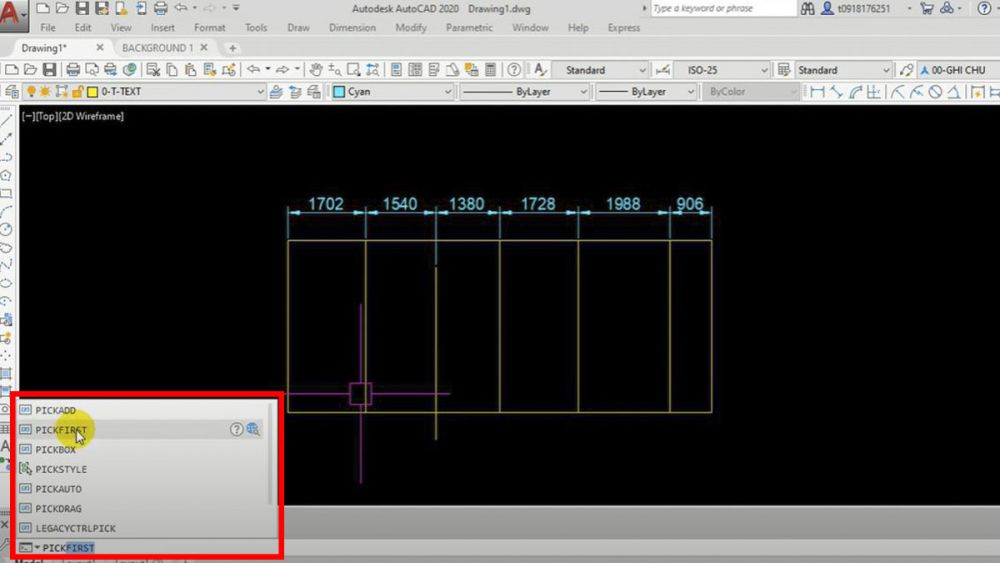Toggle the layer freeze sun icon
Screen dimensions: 1000x563
tap(45, 92)
